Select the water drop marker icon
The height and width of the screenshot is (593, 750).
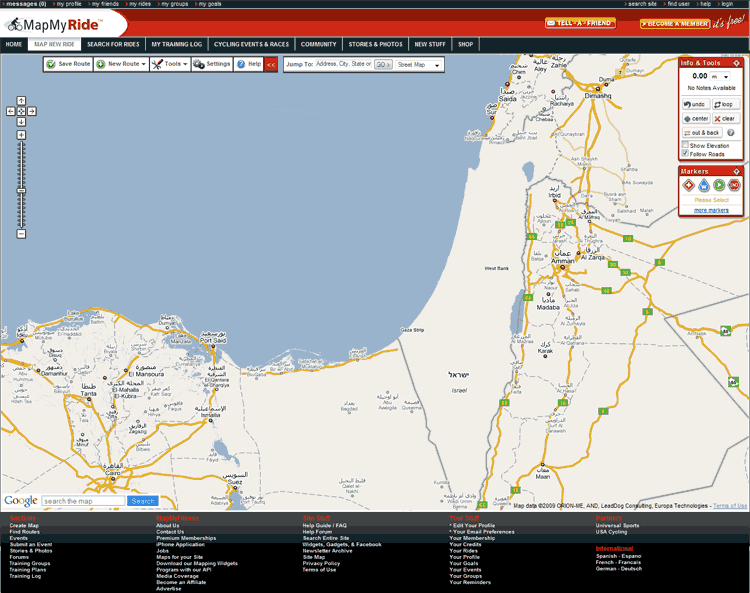(704, 185)
